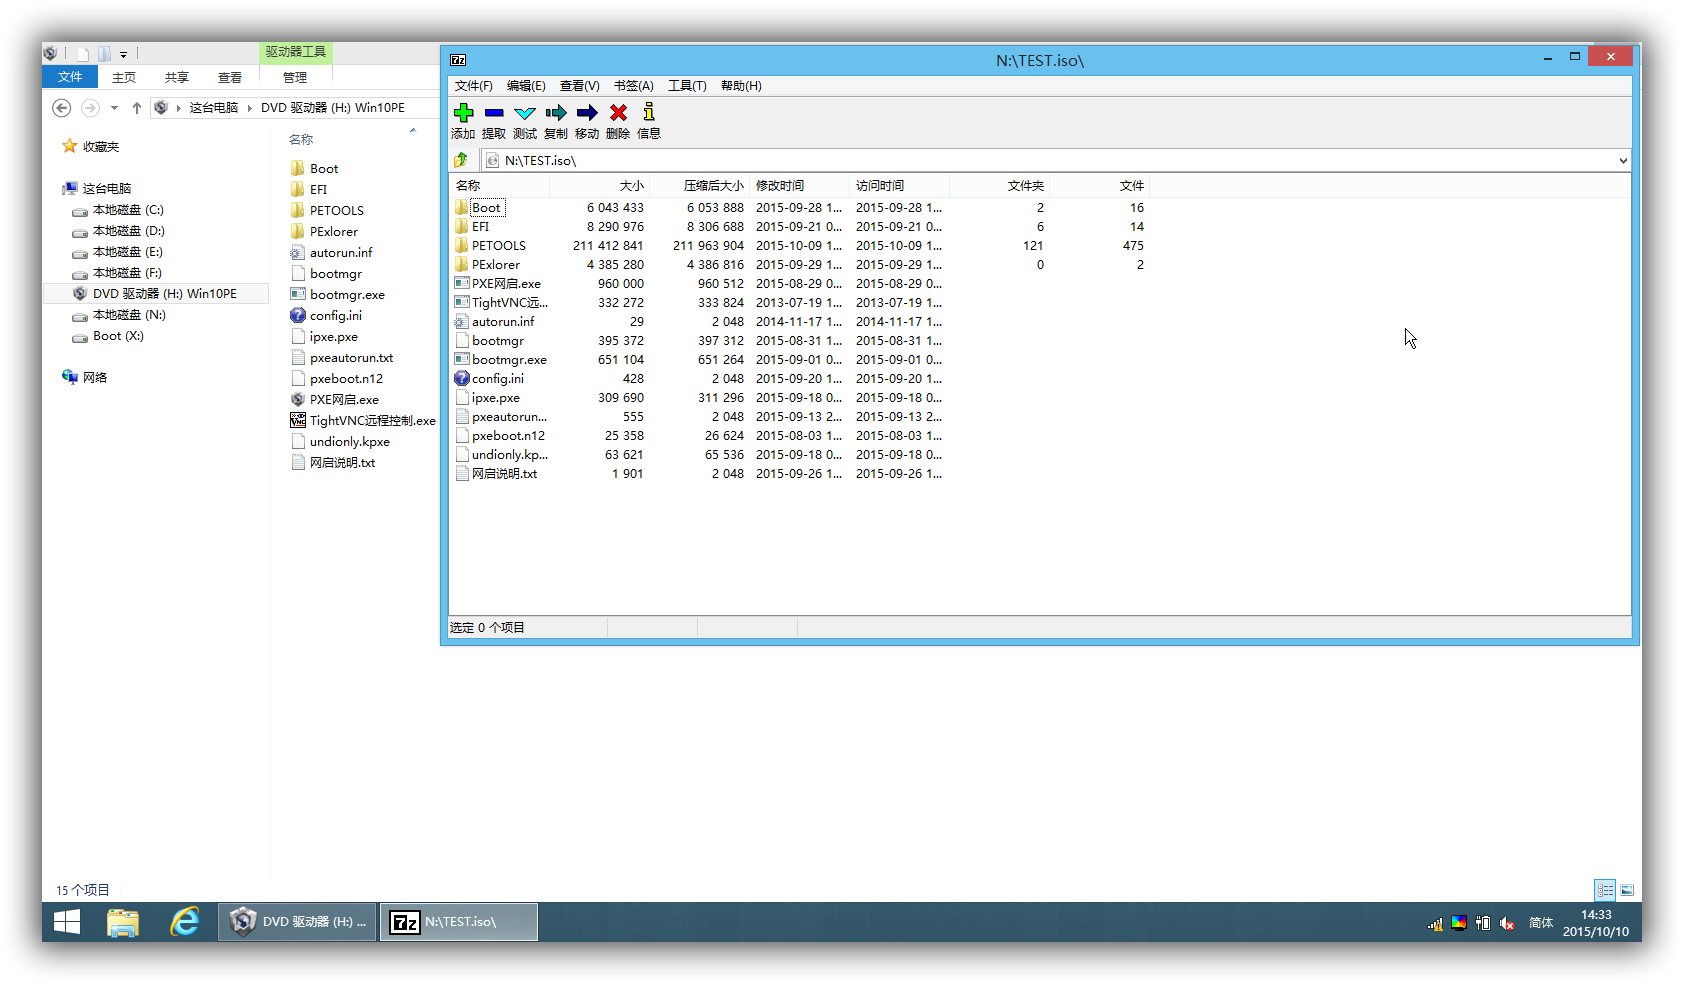This screenshot has height=984, width=1684.
Task: Select autorun.inf in 7-Zip list
Action: tap(503, 322)
